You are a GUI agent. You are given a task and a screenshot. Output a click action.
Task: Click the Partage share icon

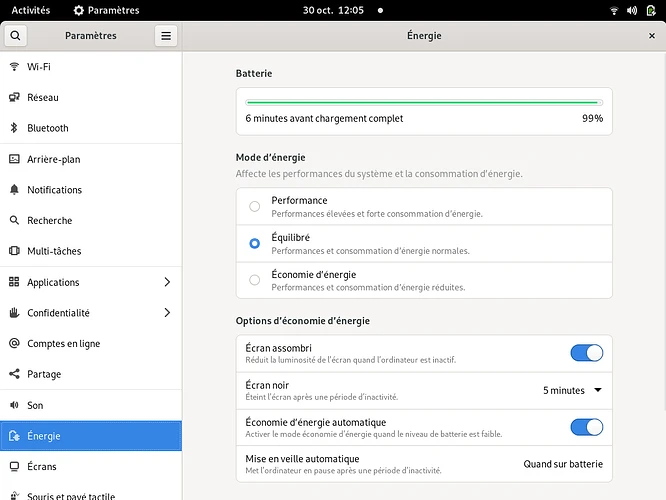pos(15,374)
